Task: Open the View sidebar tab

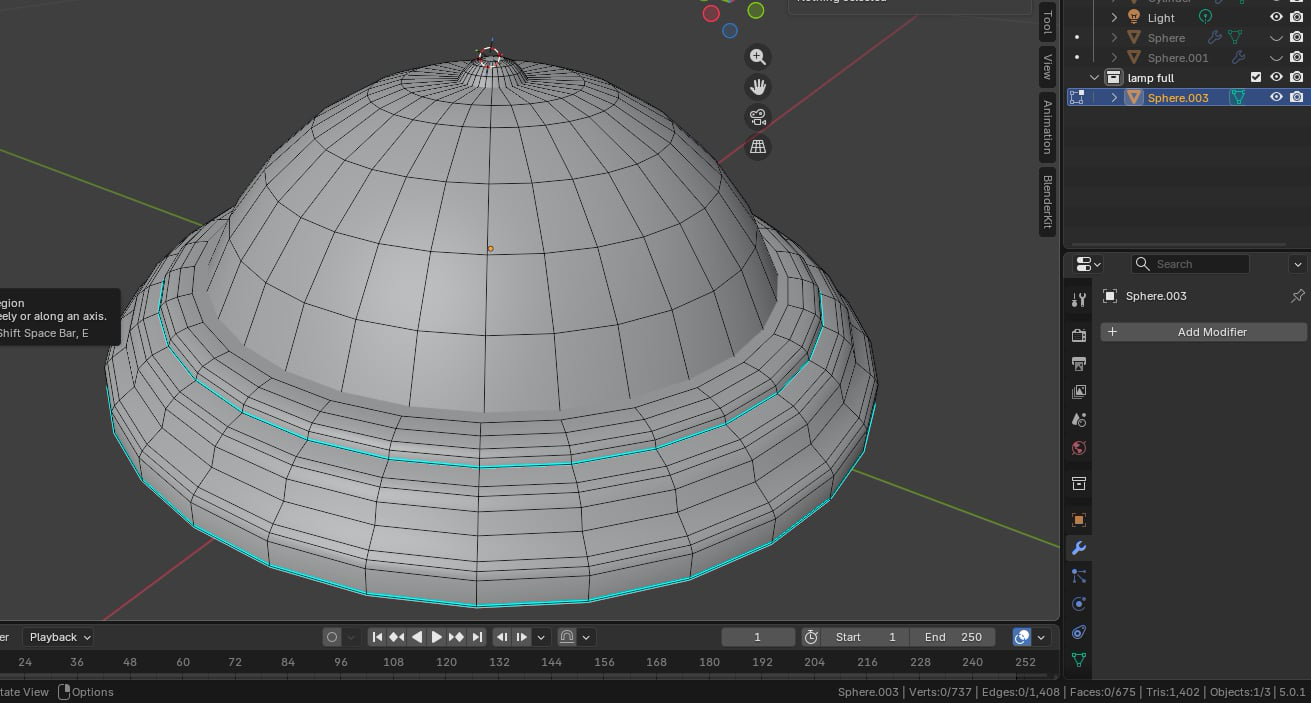Action: [1047, 67]
